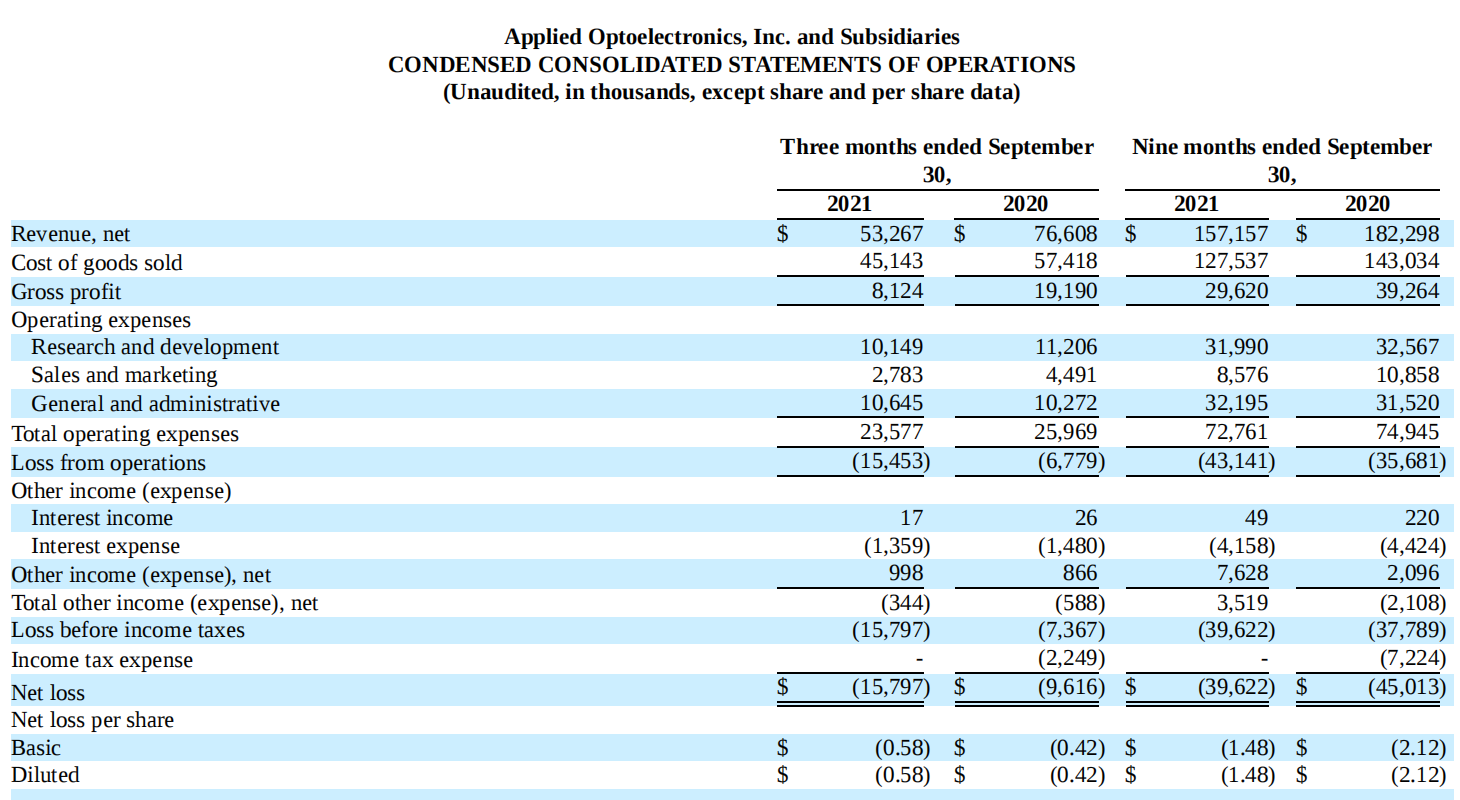Image resolution: width=1460 pixels, height=800 pixels.
Task: Click the "Unaudited, in thousands" subtitle line
Action: point(731,93)
